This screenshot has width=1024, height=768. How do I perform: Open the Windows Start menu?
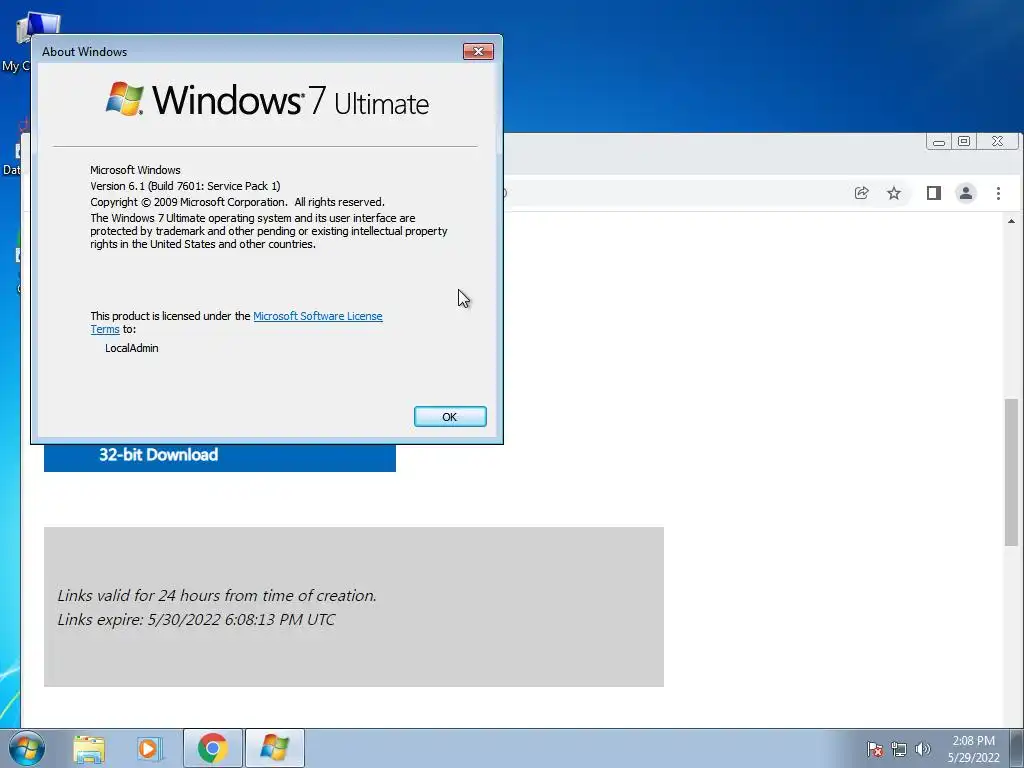[x=26, y=748]
